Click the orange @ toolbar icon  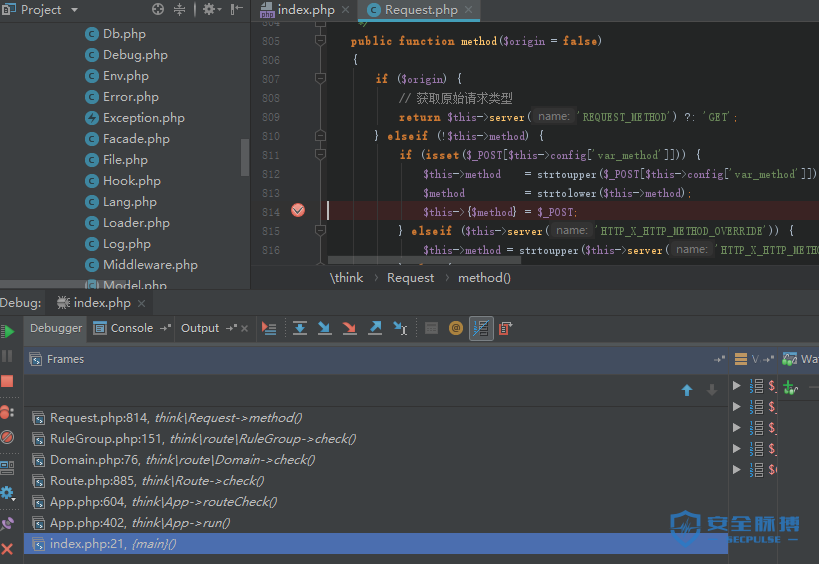click(456, 328)
